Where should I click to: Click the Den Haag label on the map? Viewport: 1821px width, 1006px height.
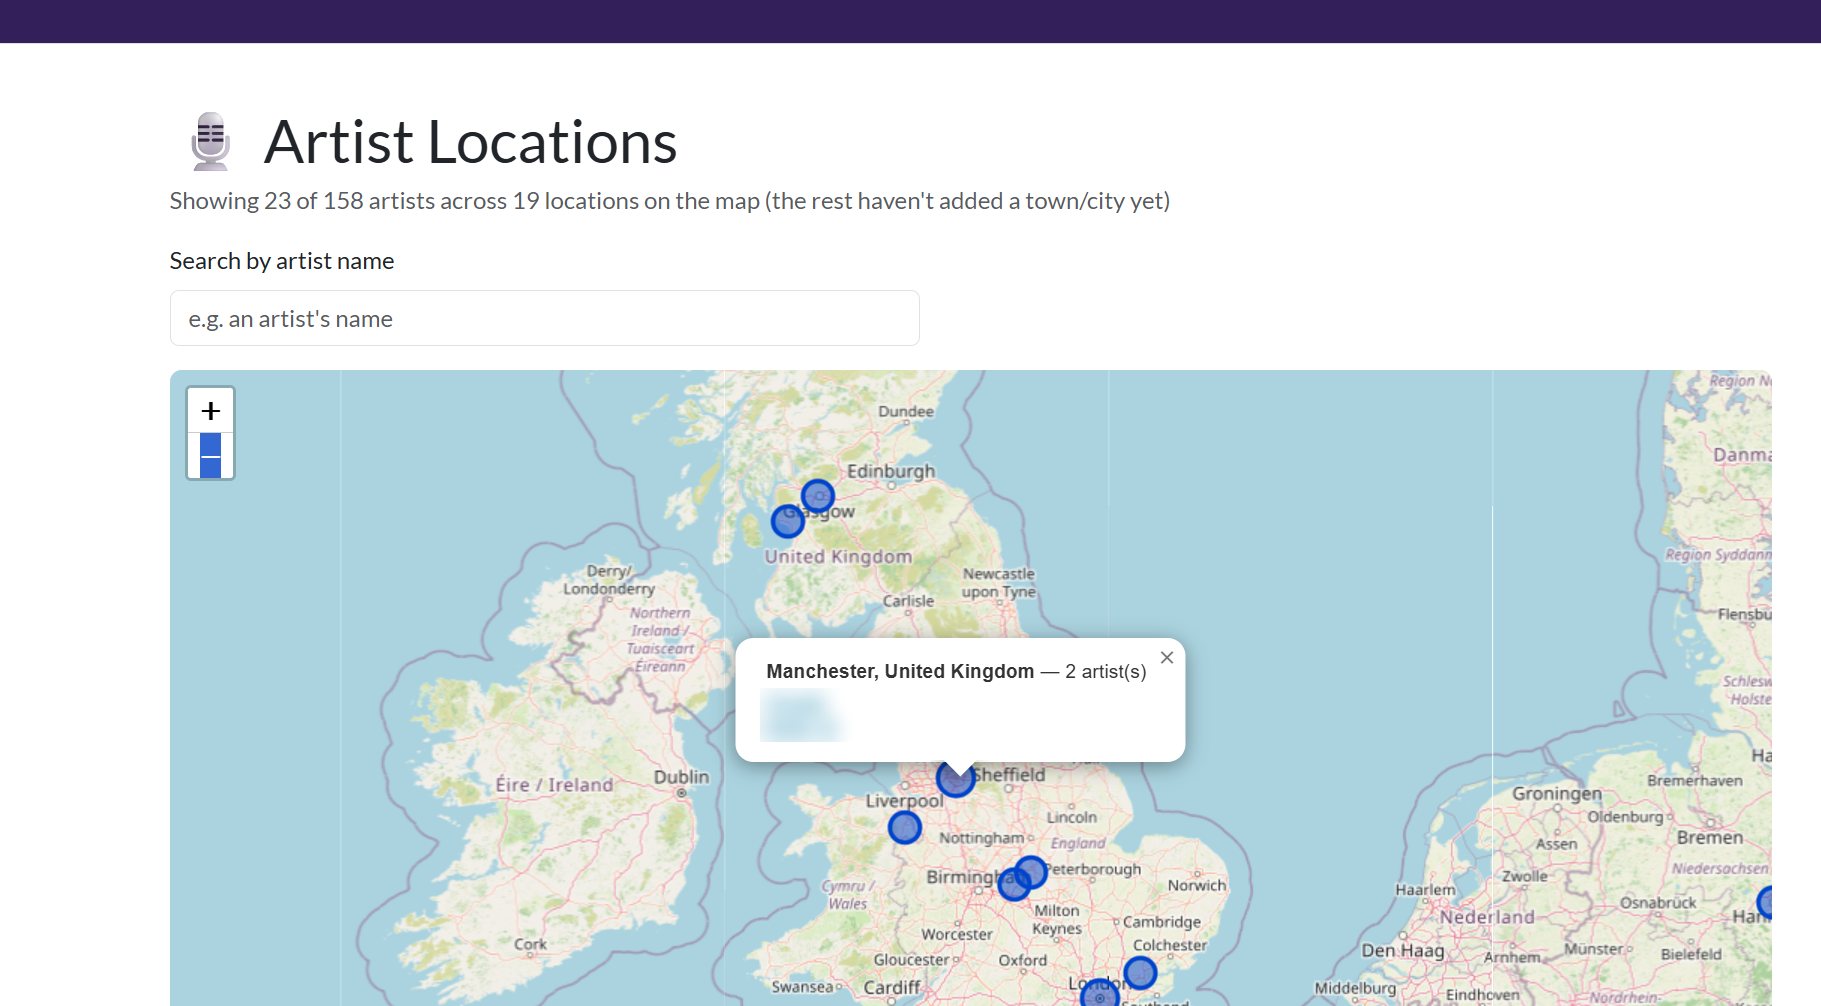pyautogui.click(x=1402, y=950)
